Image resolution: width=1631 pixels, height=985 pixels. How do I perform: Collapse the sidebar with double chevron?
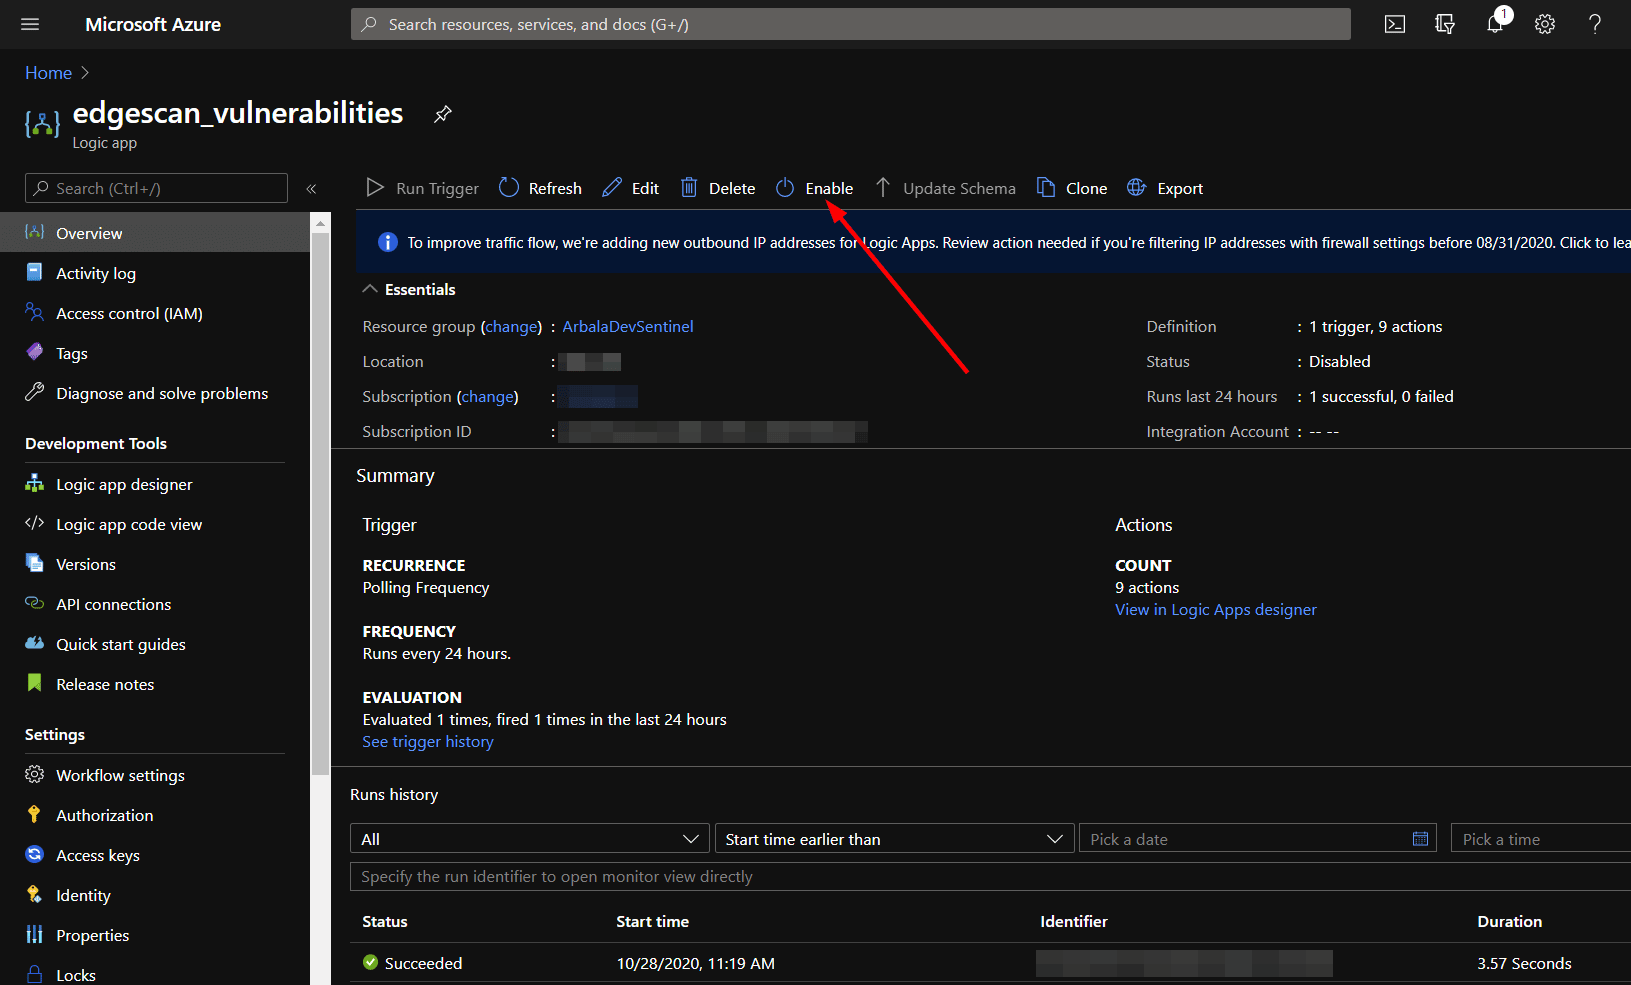[x=311, y=188]
